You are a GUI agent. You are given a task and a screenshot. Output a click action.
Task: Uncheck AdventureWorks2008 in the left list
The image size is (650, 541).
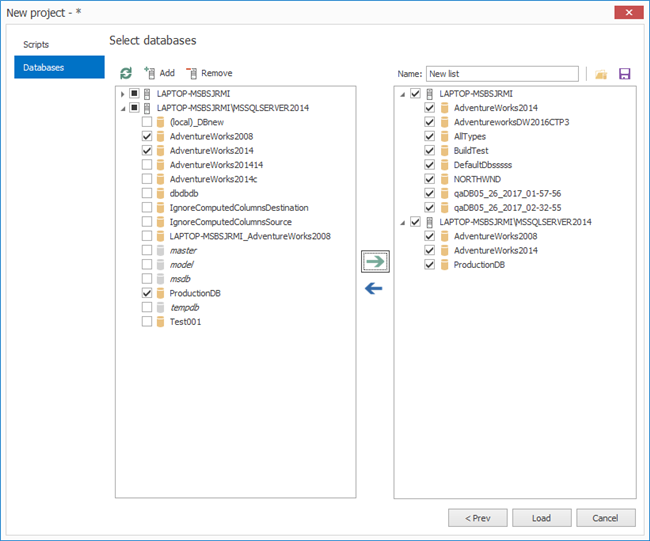[x=147, y=136]
